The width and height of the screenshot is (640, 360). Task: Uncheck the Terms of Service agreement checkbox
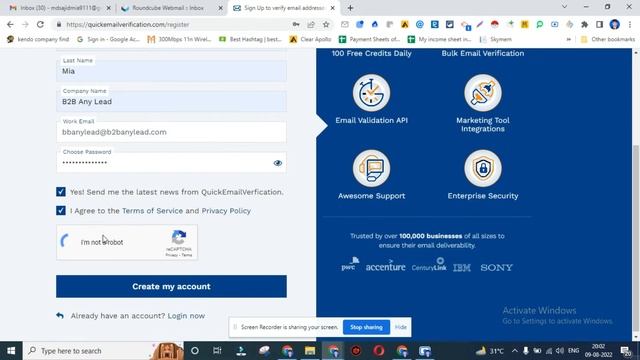61,211
